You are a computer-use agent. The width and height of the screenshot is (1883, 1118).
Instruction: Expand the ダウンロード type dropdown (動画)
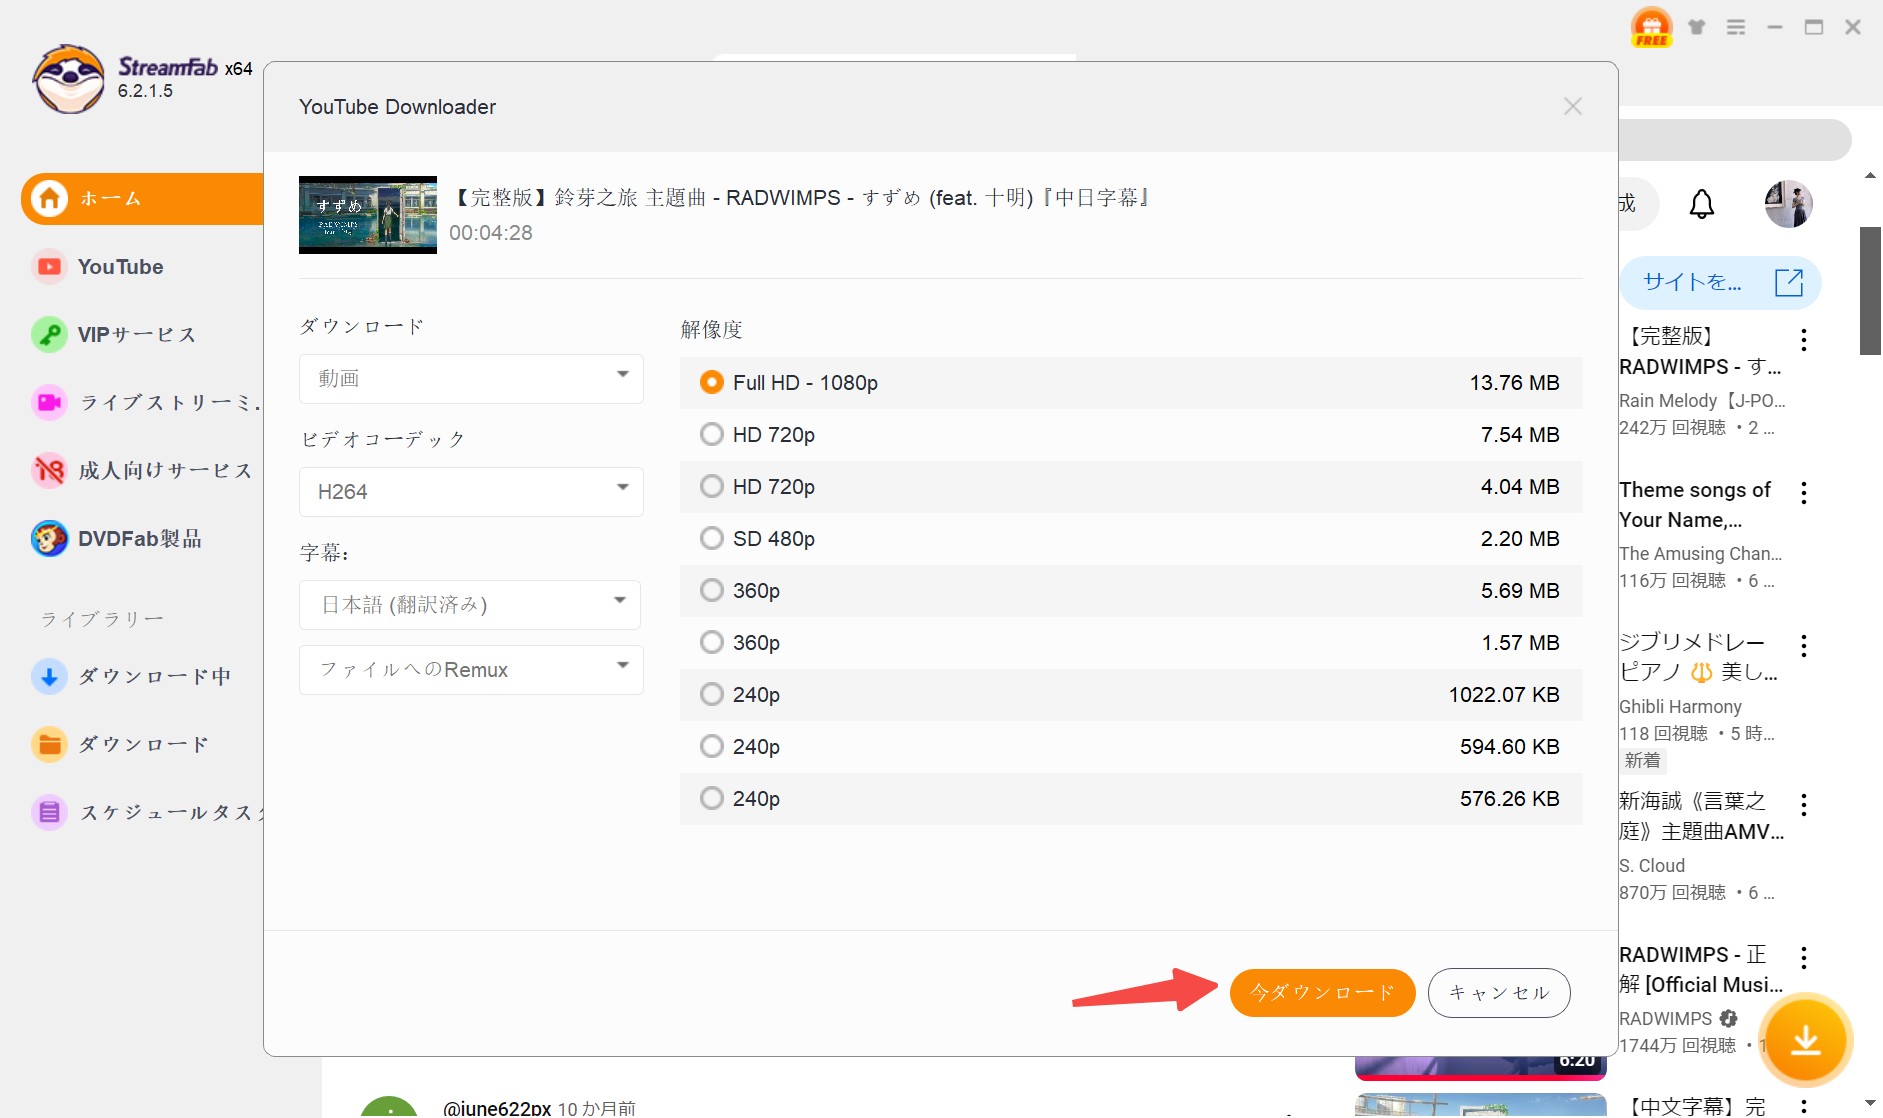(x=471, y=379)
